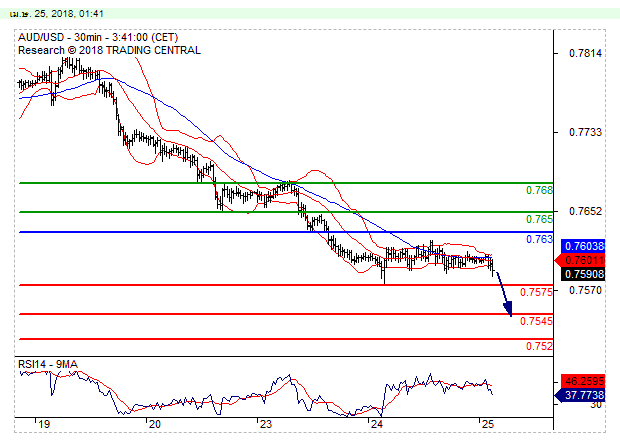Click the black 0.75908 price tag
The image size is (620, 446).
click(x=583, y=274)
